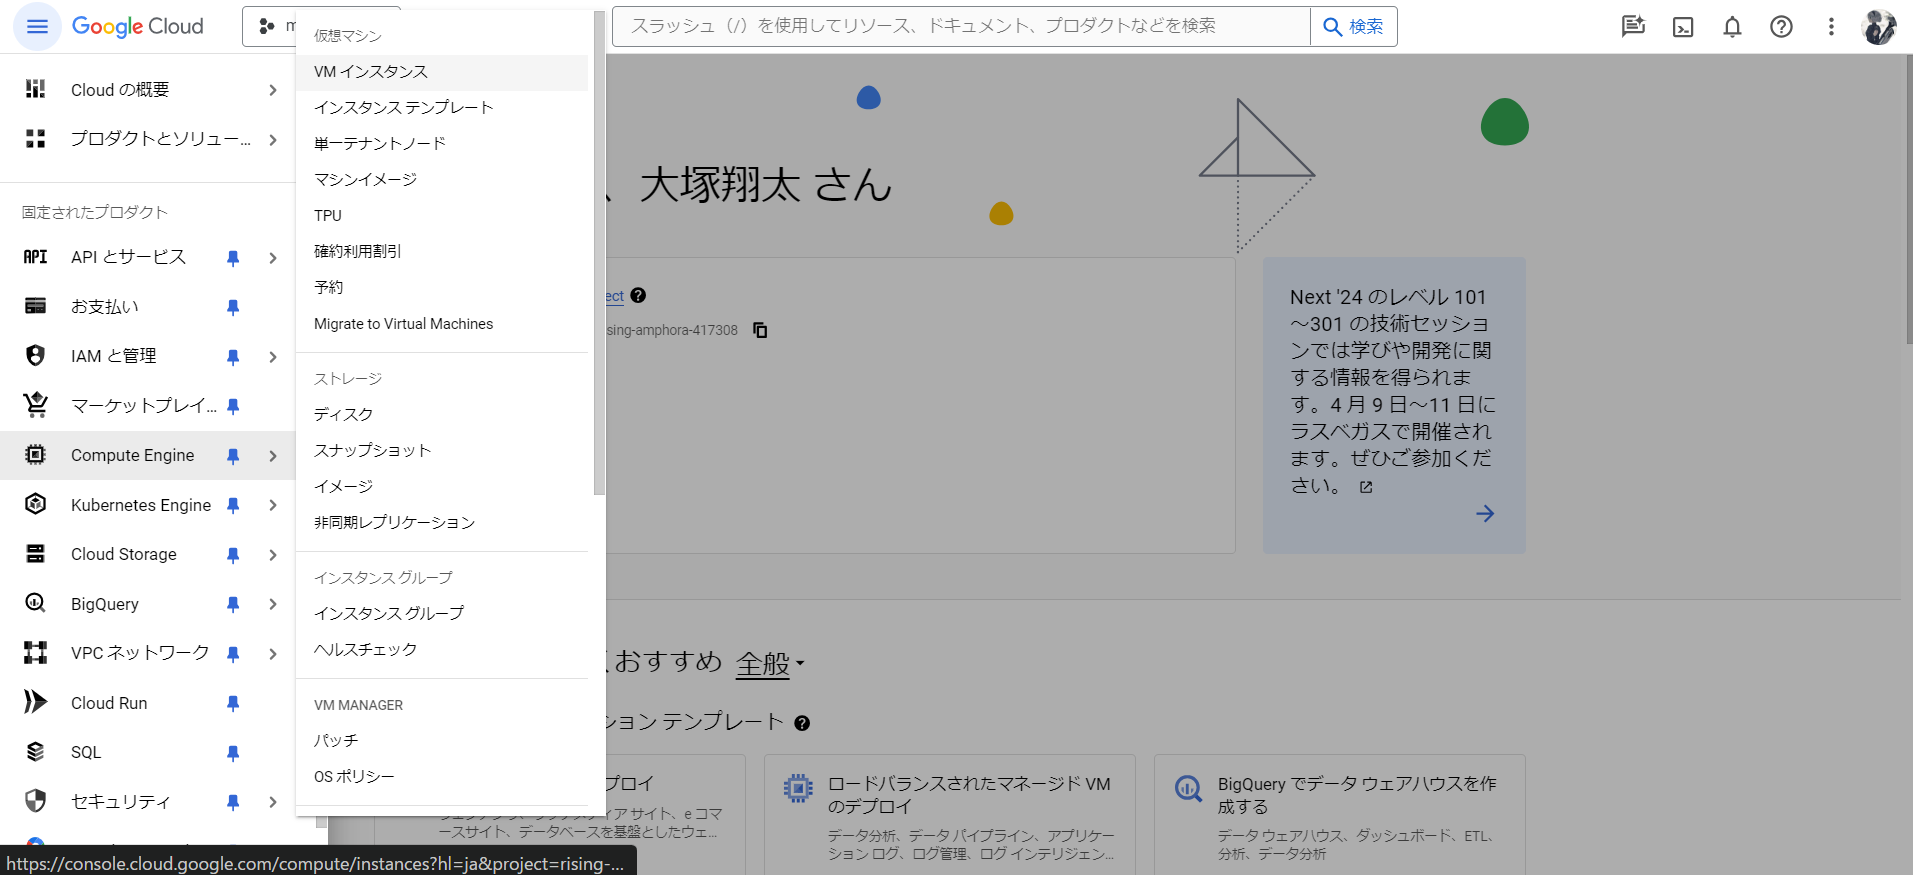The image size is (1913, 875).
Task: Click the 検索 search button
Action: tap(1353, 27)
